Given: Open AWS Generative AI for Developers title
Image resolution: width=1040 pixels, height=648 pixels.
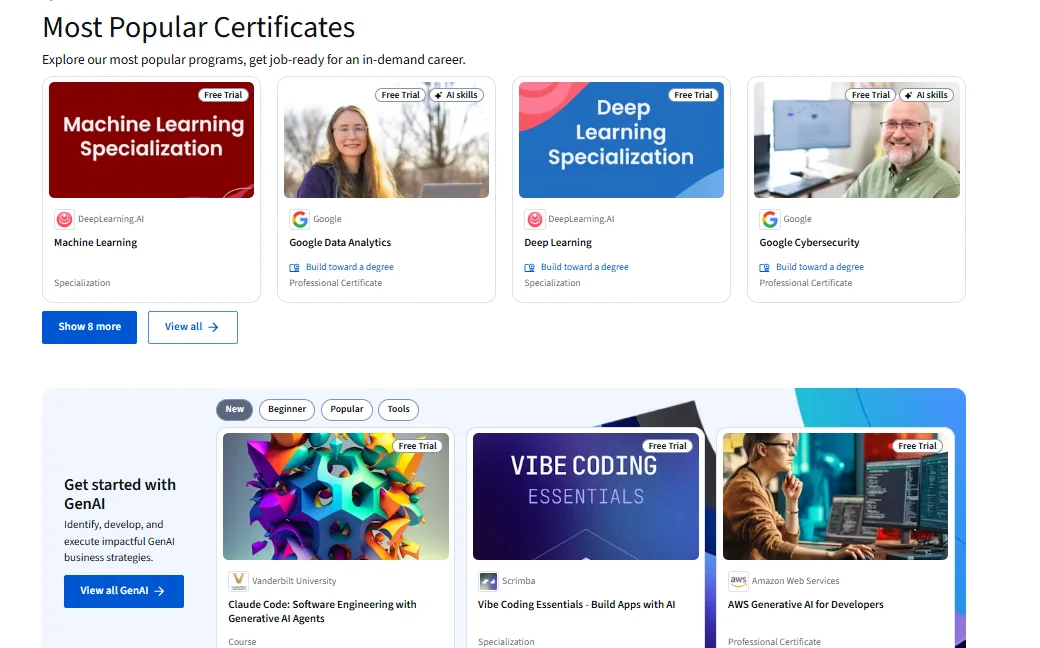Looking at the screenshot, I should coord(805,605).
